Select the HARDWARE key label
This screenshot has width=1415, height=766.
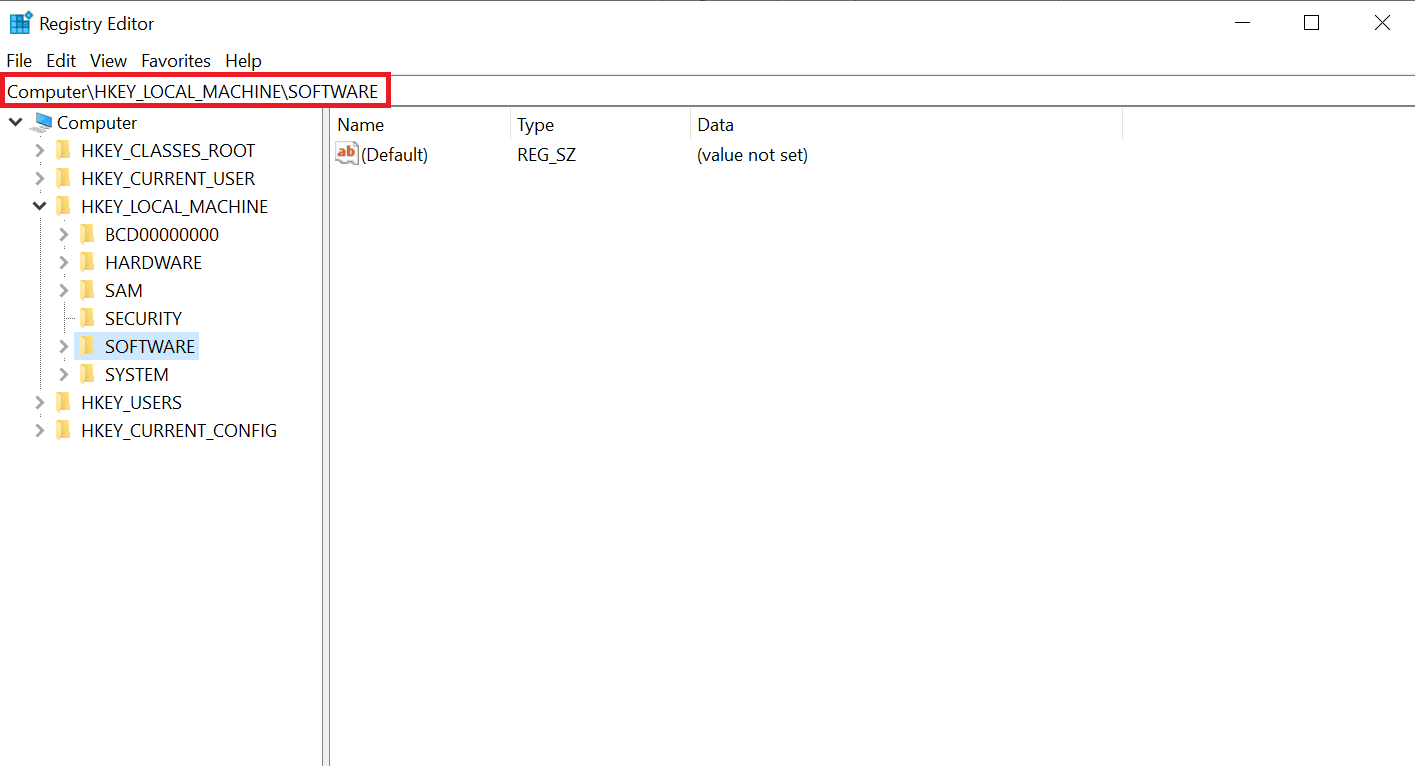[x=154, y=263]
